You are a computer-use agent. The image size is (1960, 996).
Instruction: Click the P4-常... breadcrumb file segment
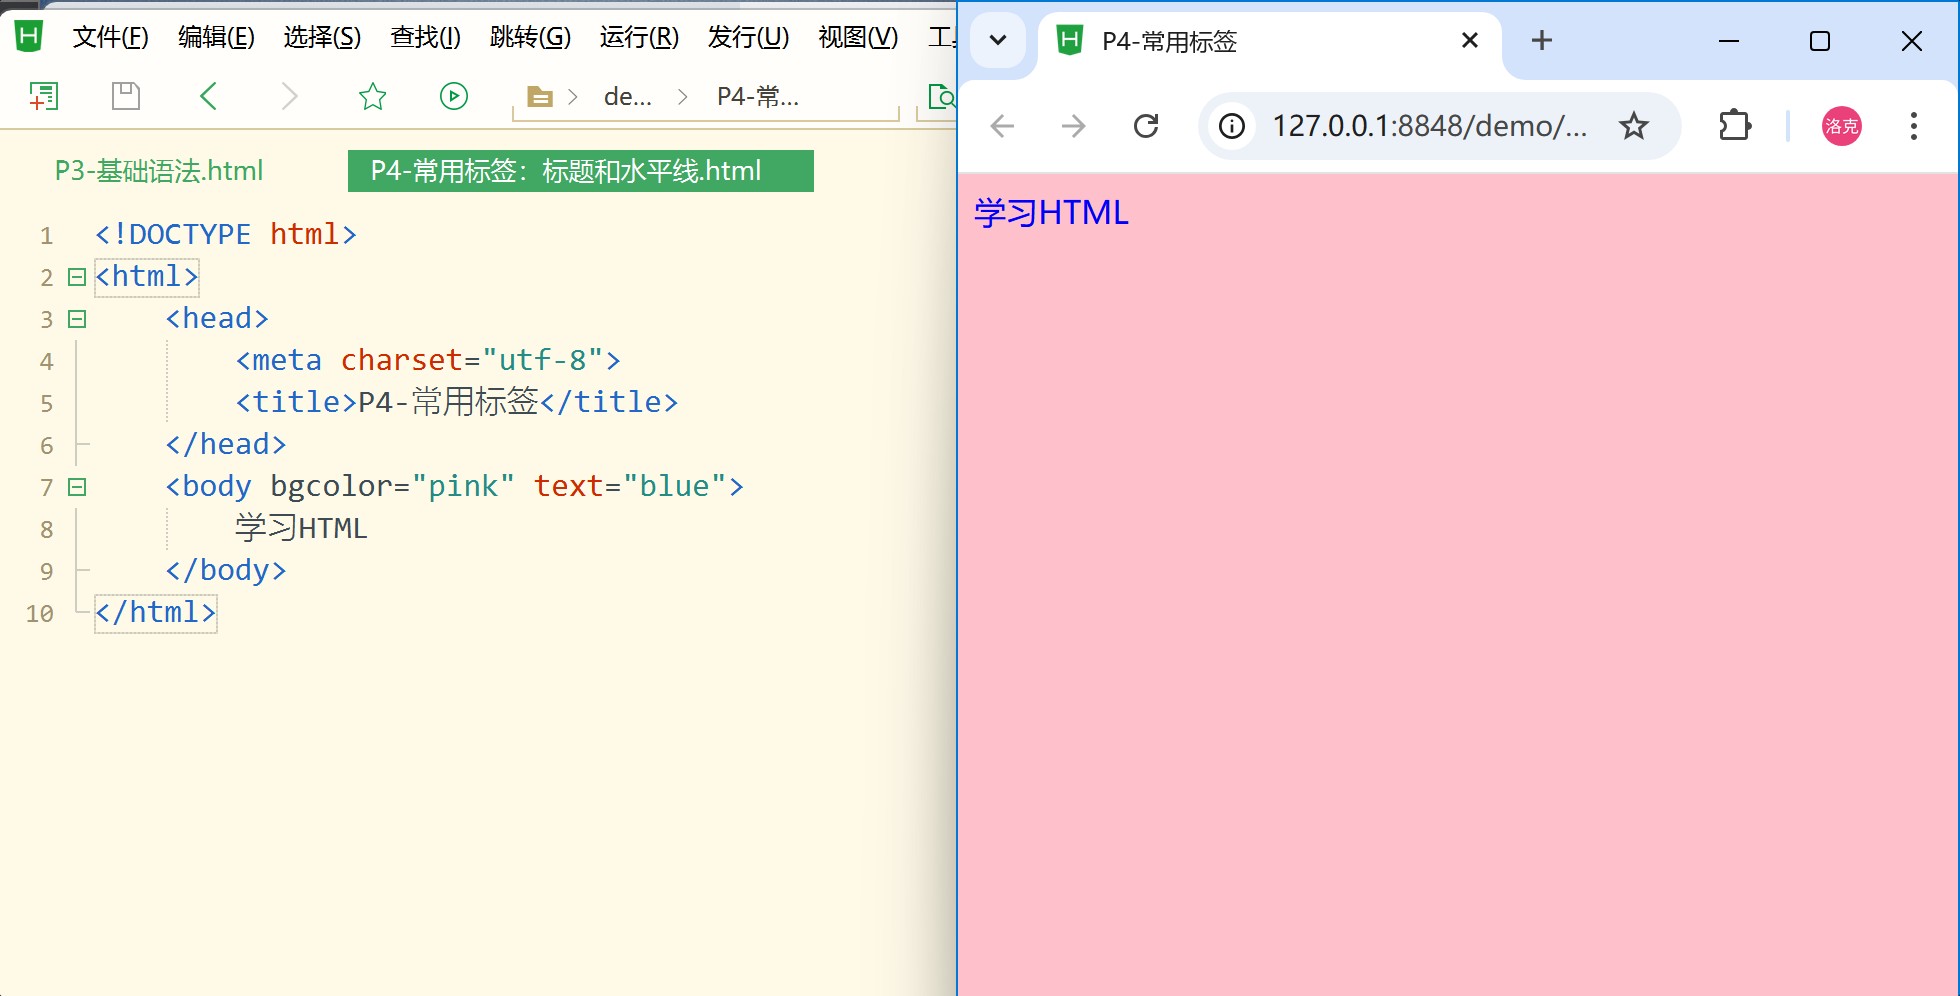click(758, 97)
